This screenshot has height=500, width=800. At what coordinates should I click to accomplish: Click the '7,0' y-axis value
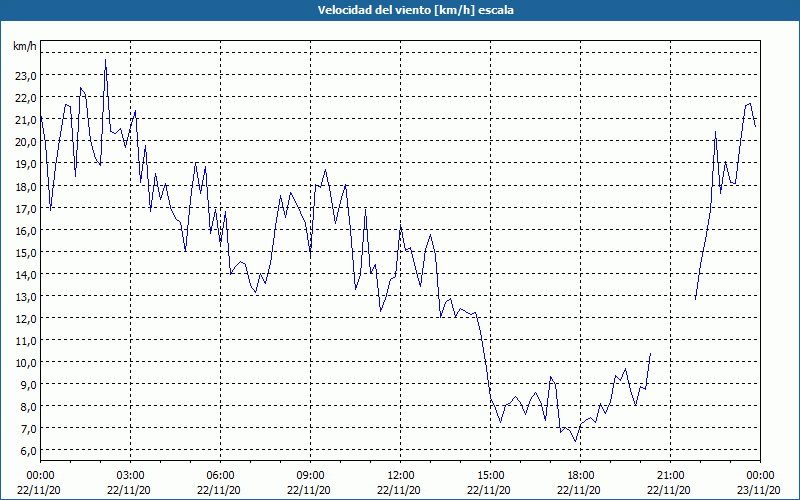pos(28,429)
